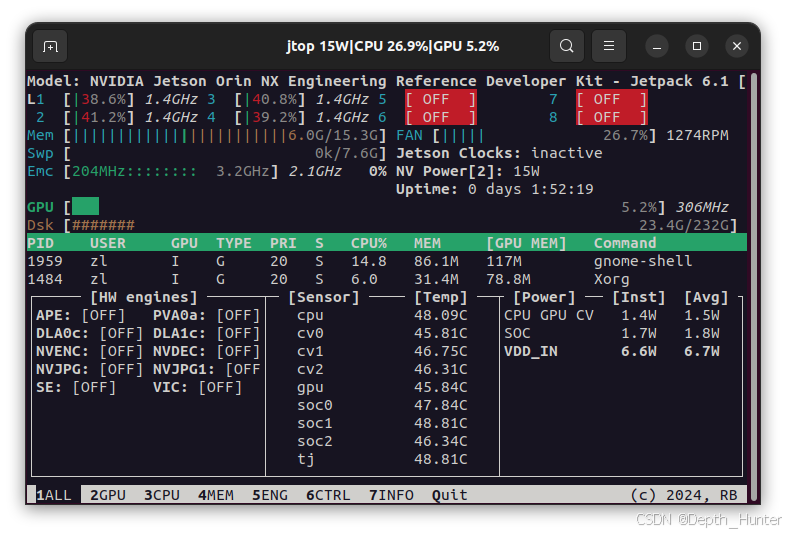
Task: Click the Command column header
Action: [x=625, y=243]
